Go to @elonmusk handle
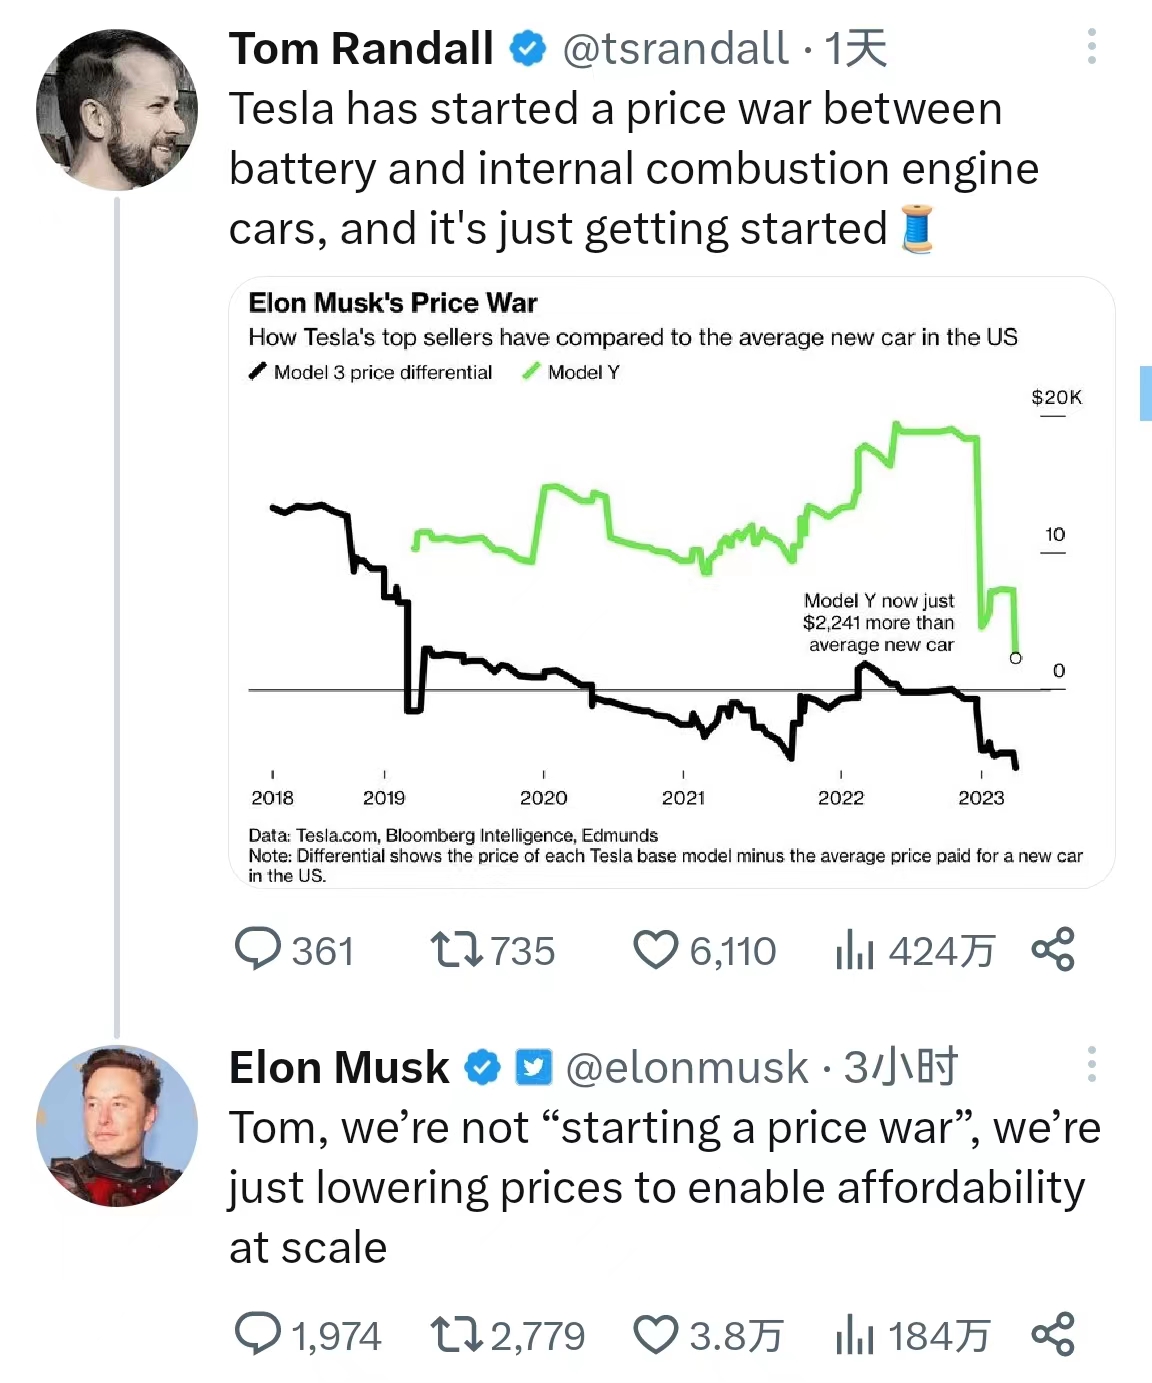Image resolution: width=1152 pixels, height=1383 pixels. click(686, 1067)
